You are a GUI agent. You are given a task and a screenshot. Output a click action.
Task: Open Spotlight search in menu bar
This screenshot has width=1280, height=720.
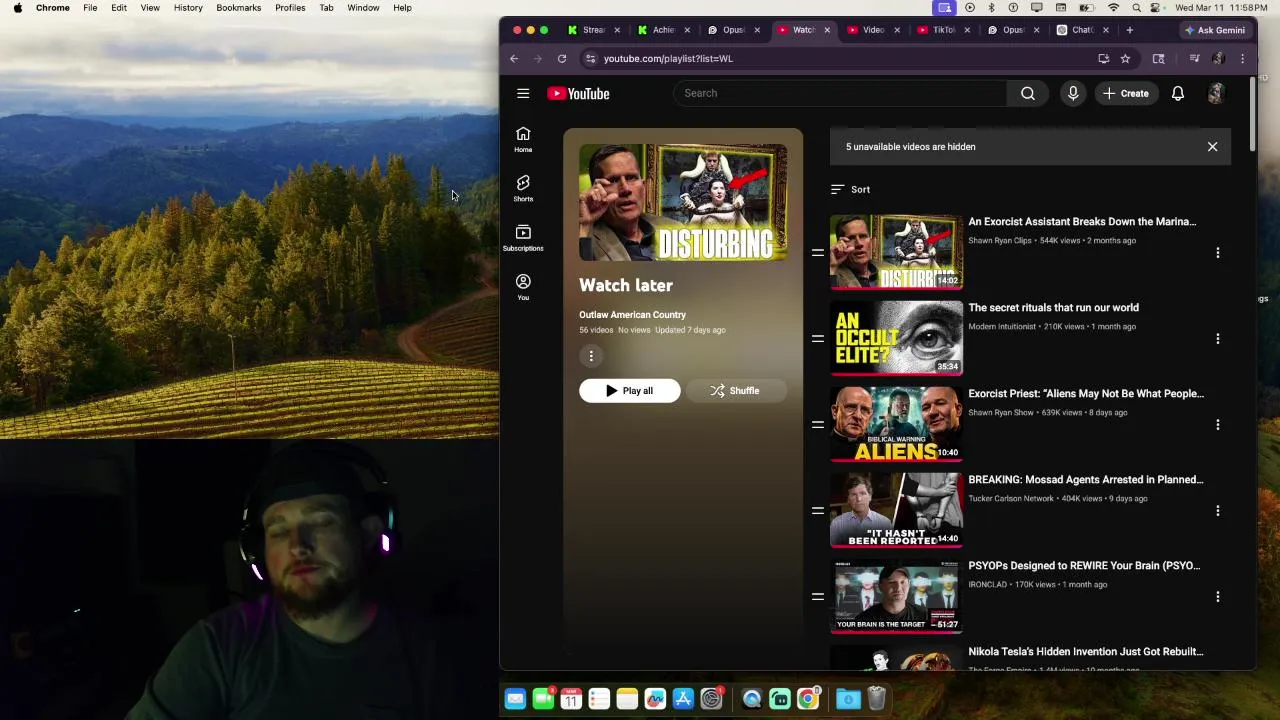pos(1136,8)
